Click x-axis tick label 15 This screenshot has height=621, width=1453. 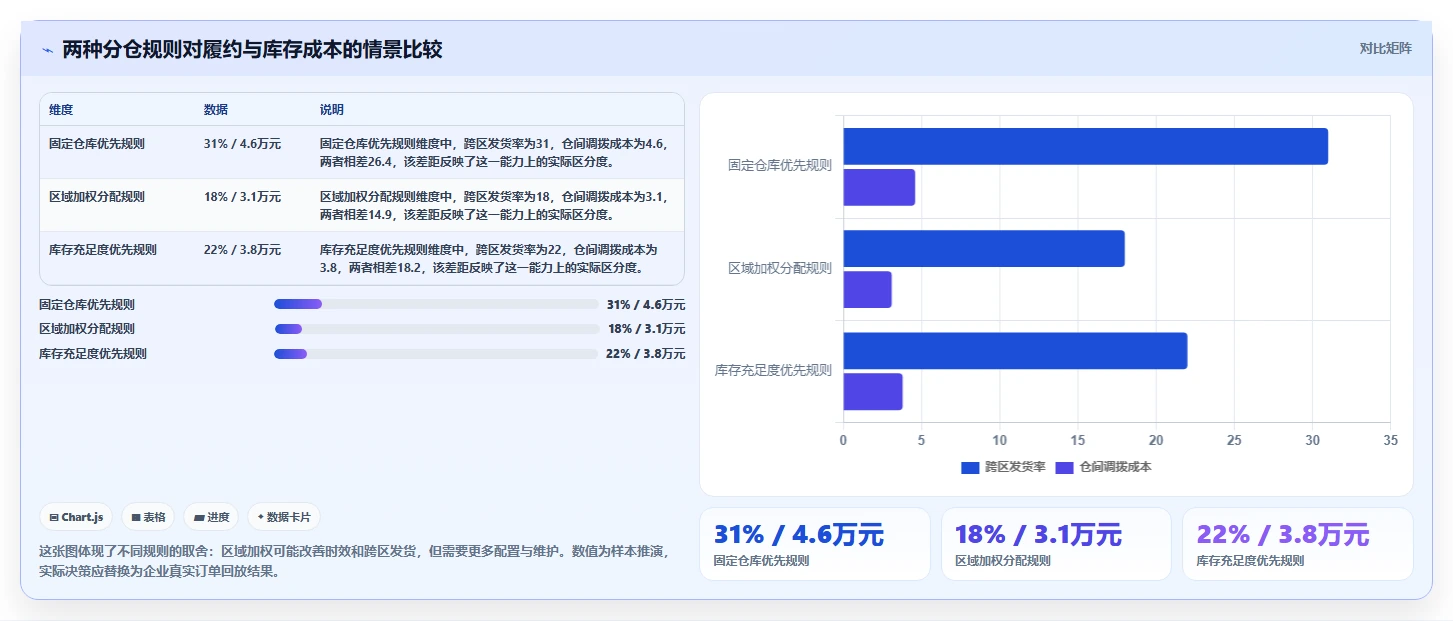pos(1078,440)
